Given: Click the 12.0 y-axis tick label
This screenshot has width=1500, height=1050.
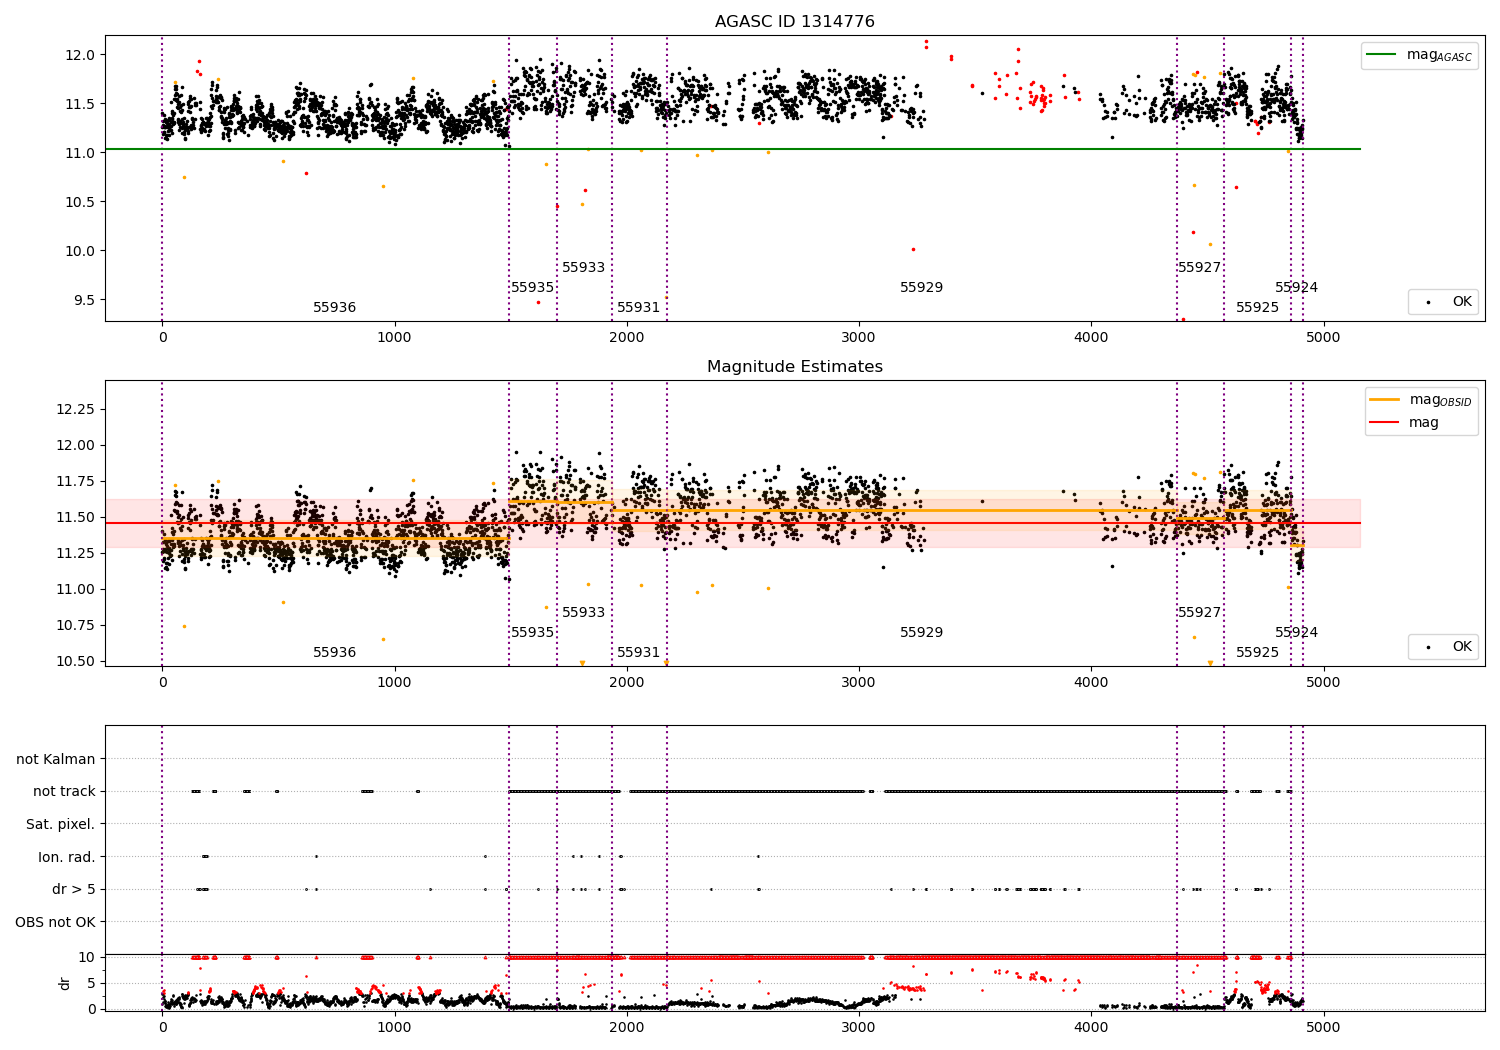Looking at the screenshot, I should (x=80, y=55).
